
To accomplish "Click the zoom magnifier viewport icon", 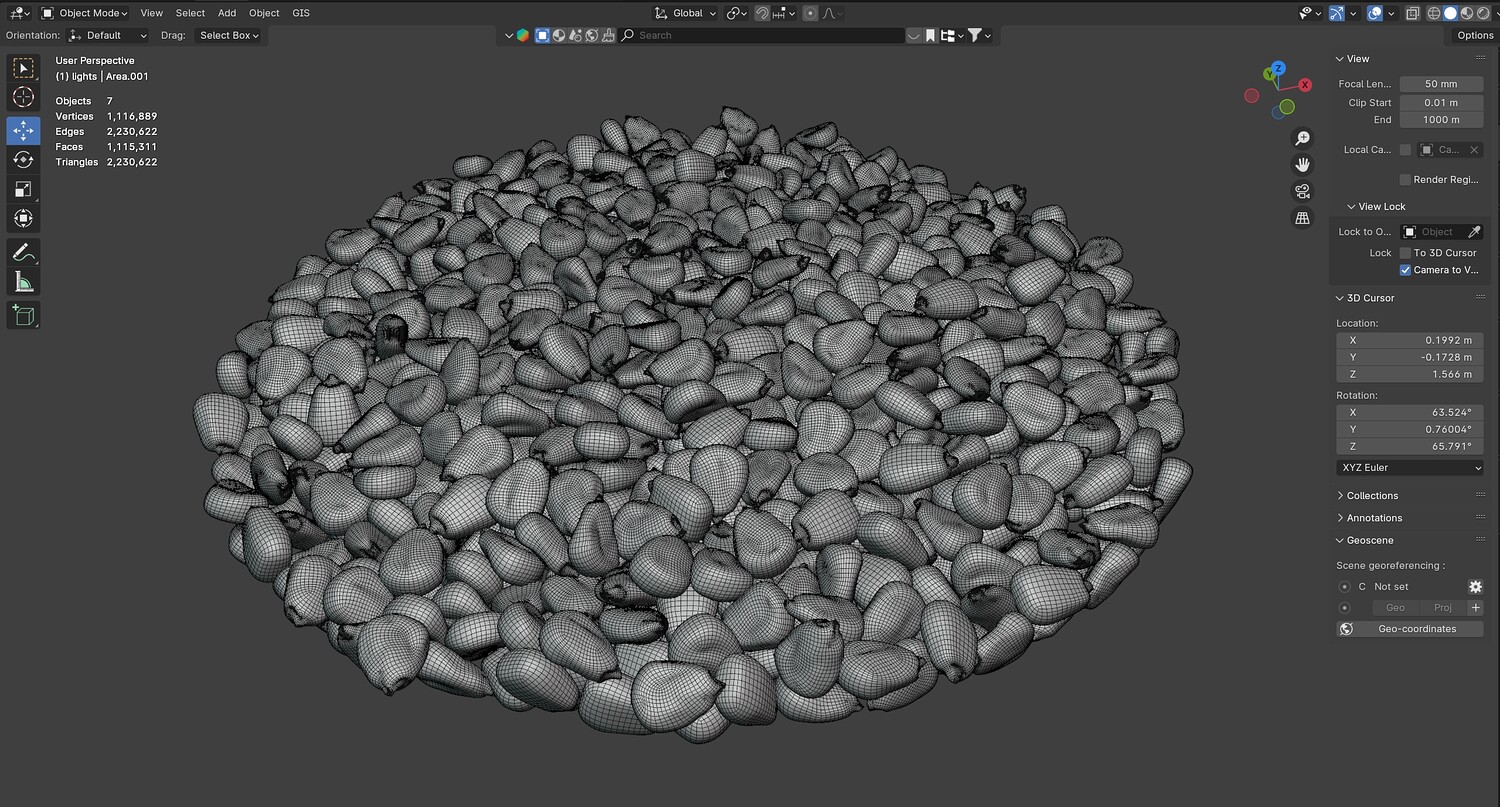I will tap(1302, 138).
